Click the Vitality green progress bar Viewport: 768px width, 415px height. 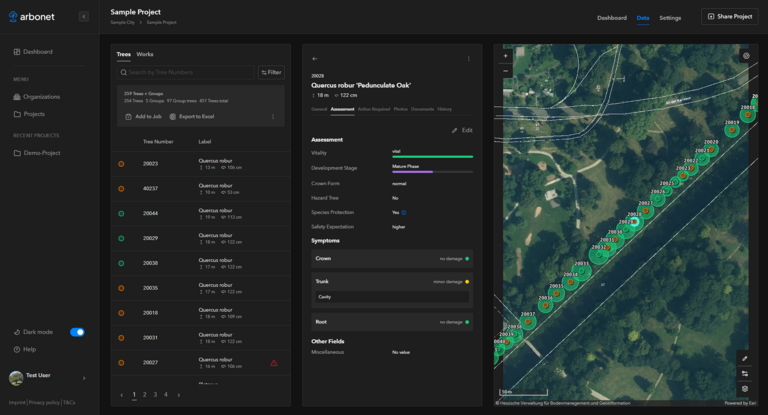pyautogui.click(x=432, y=157)
